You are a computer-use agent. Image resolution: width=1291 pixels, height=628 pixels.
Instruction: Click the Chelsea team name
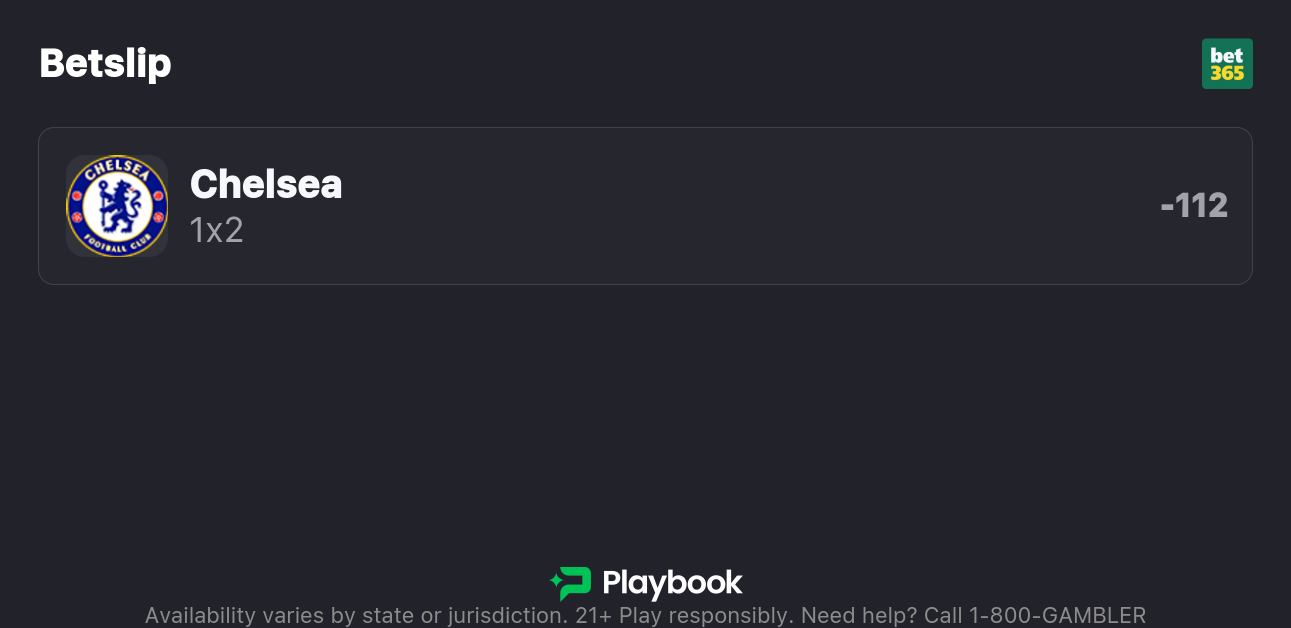(x=266, y=184)
